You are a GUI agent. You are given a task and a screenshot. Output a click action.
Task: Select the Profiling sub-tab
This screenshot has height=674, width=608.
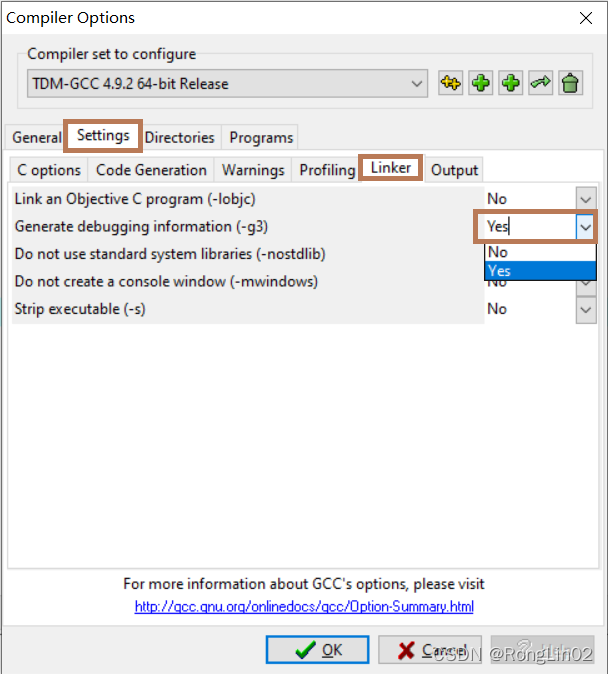(327, 170)
